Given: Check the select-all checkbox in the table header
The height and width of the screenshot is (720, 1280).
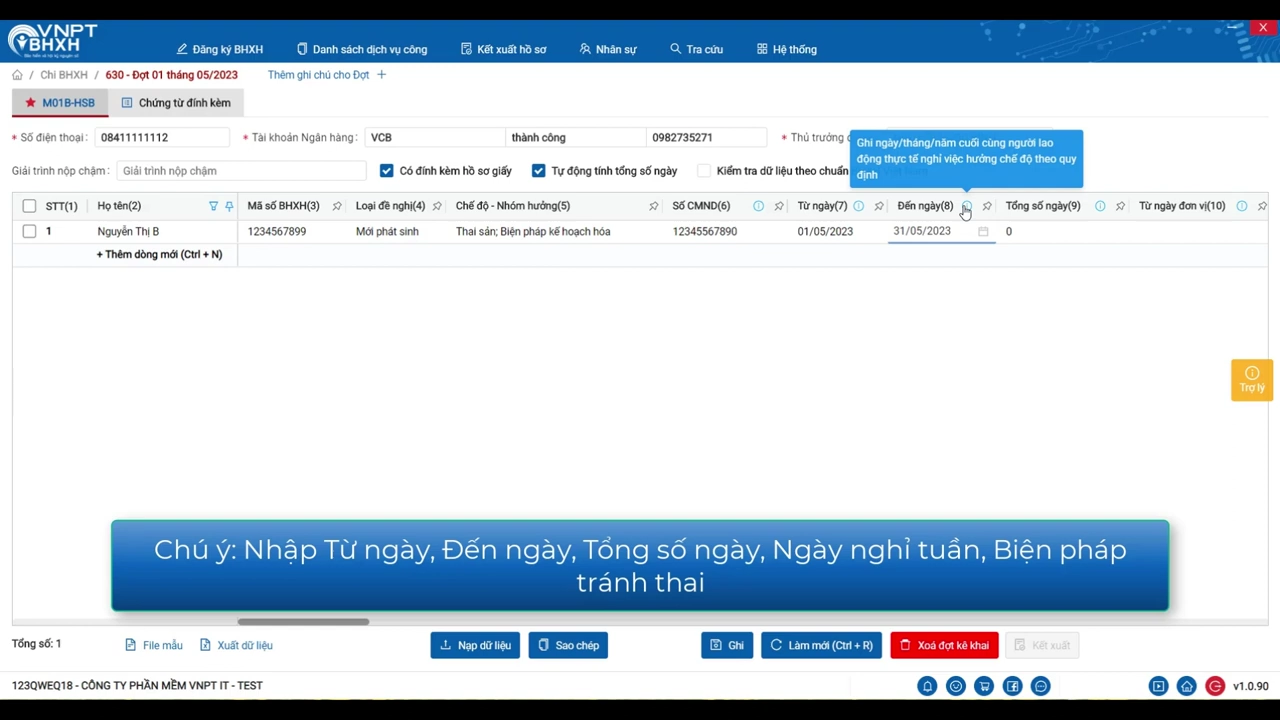Looking at the screenshot, I should pyautogui.click(x=29, y=206).
